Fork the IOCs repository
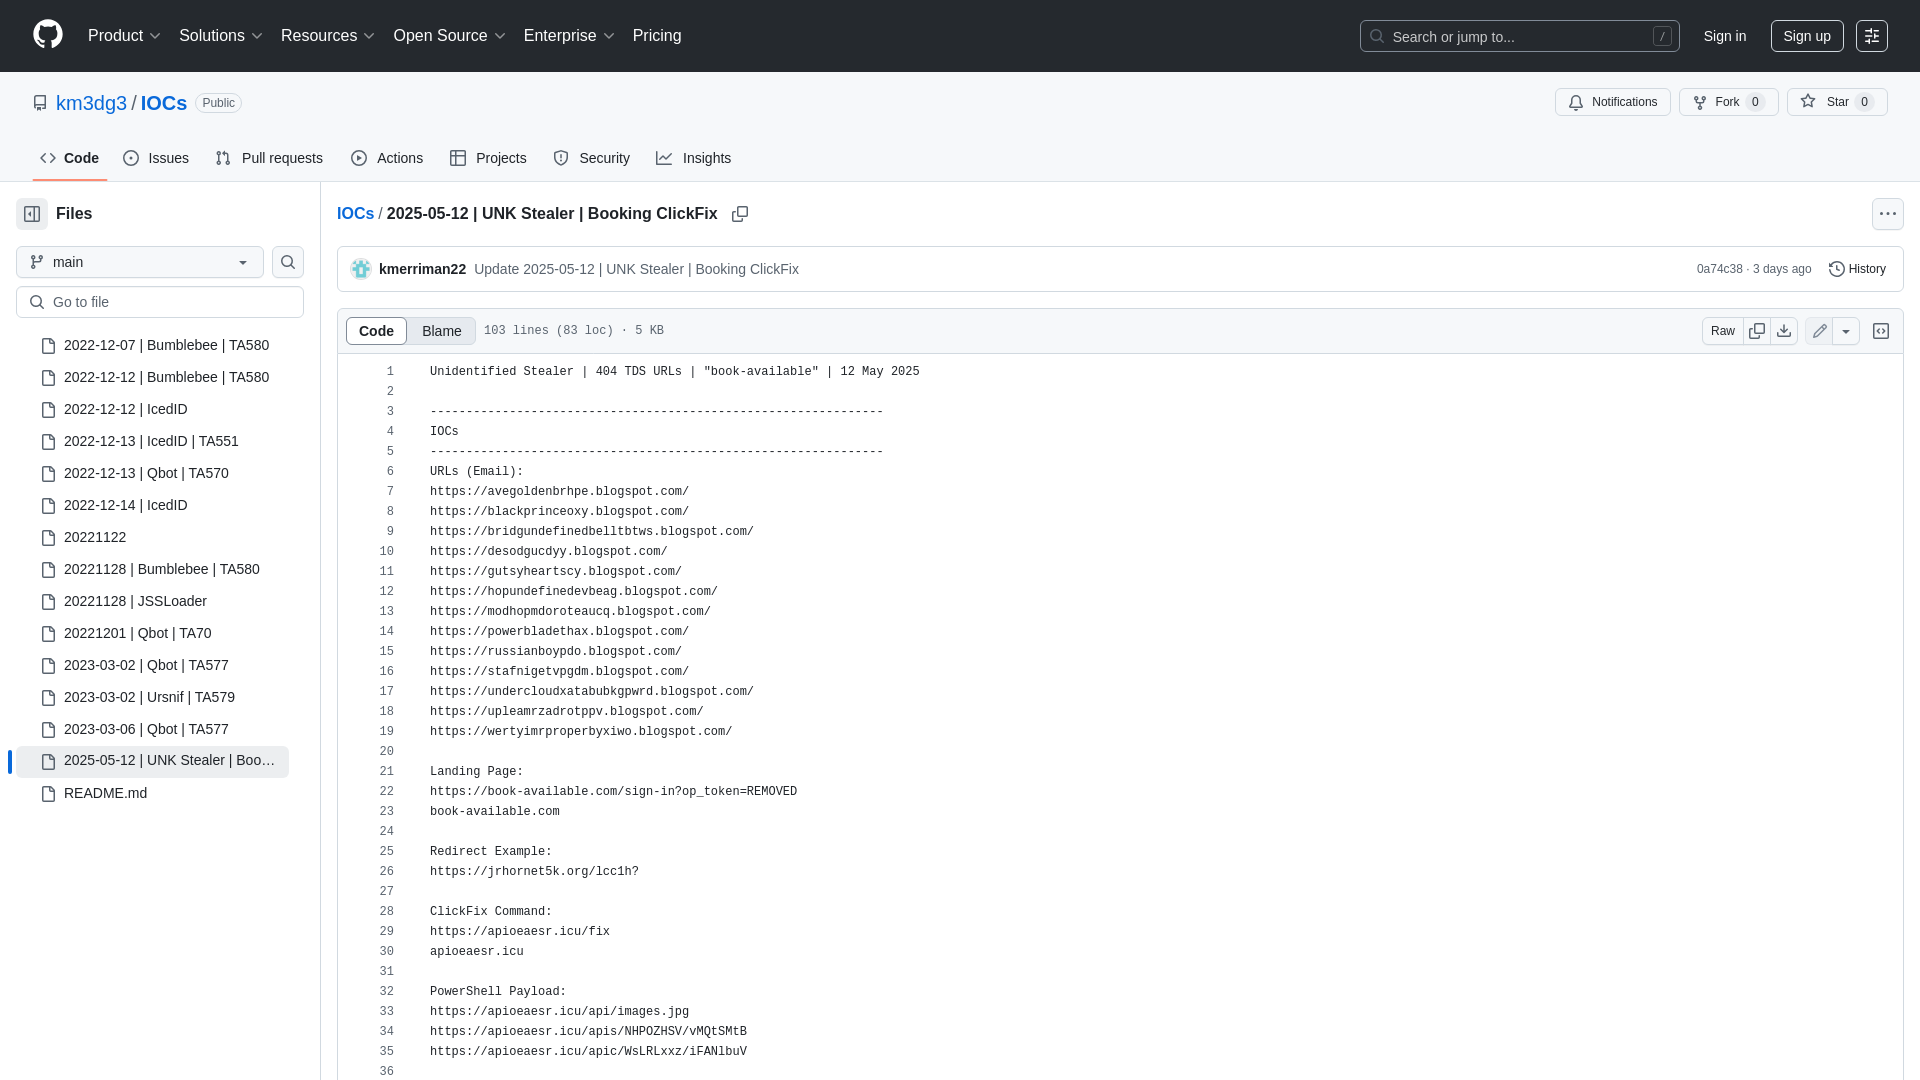The height and width of the screenshot is (1080, 1920). coord(1728,102)
